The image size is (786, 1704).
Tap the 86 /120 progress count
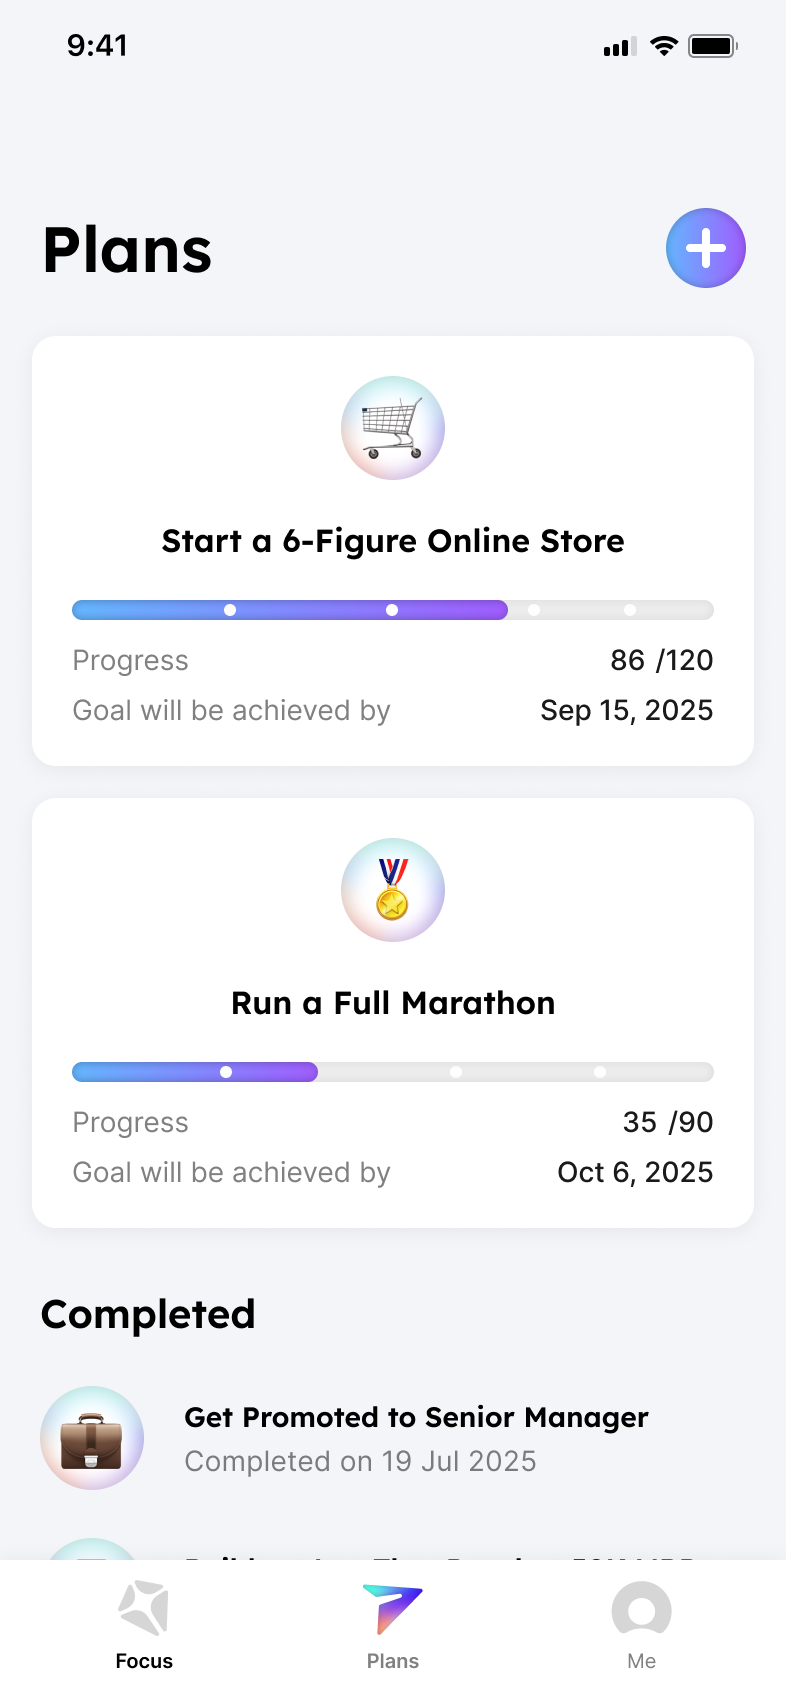click(661, 660)
